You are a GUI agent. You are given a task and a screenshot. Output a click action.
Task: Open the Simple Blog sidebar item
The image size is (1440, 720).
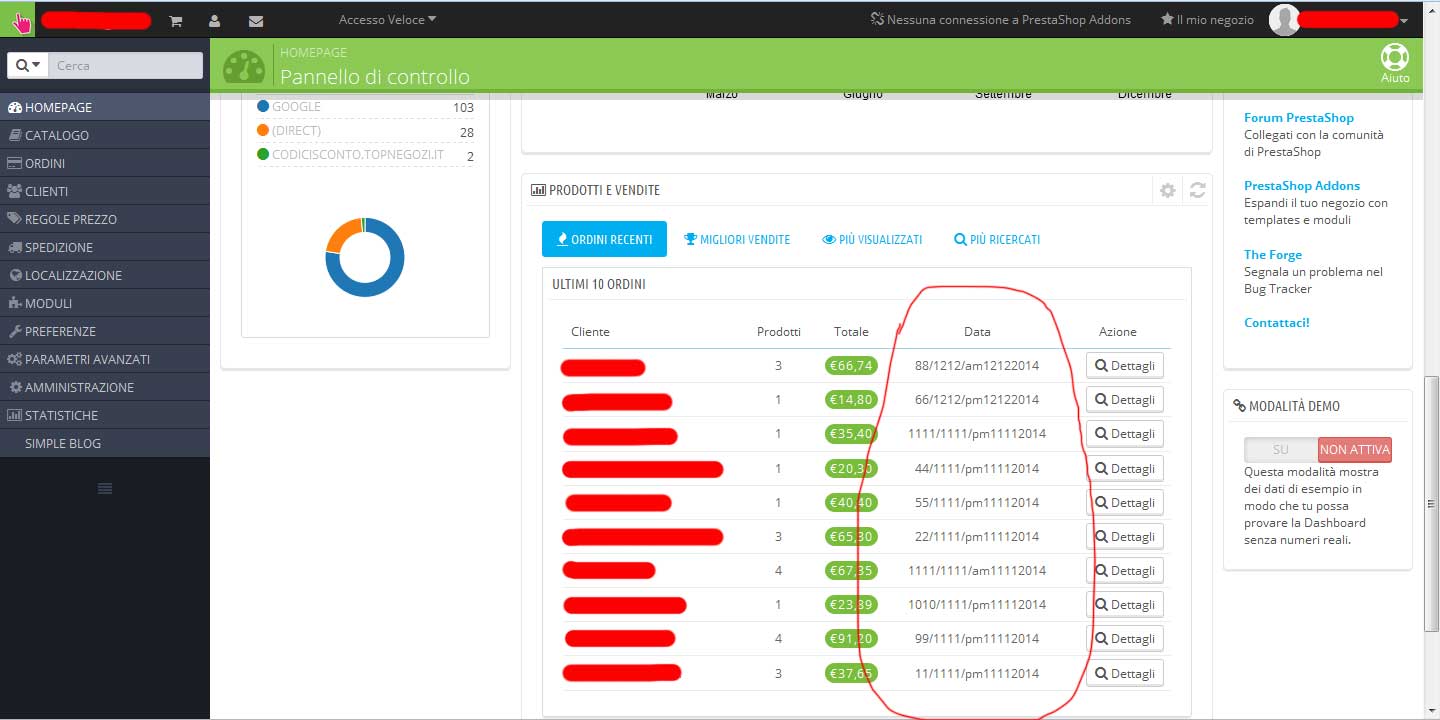(105, 443)
